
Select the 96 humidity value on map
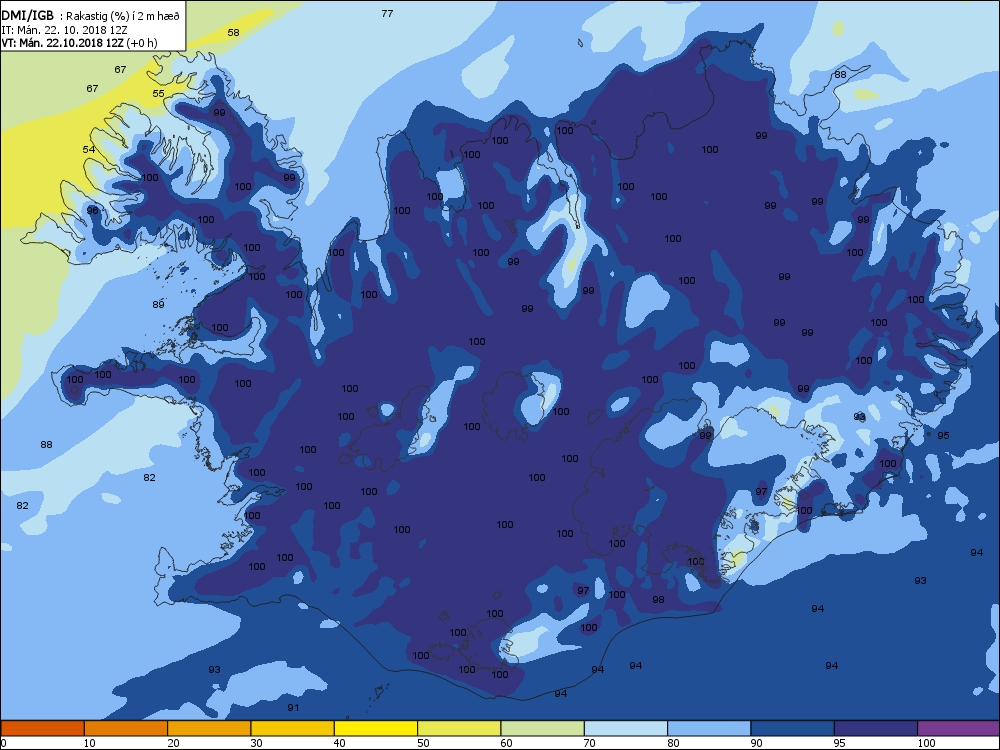coord(92,210)
